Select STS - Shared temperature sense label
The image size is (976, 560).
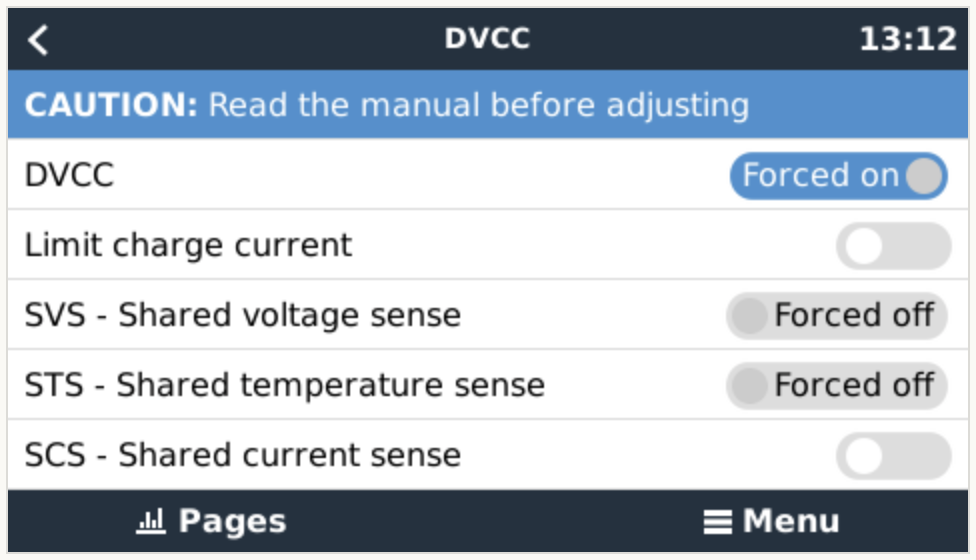click(x=284, y=386)
